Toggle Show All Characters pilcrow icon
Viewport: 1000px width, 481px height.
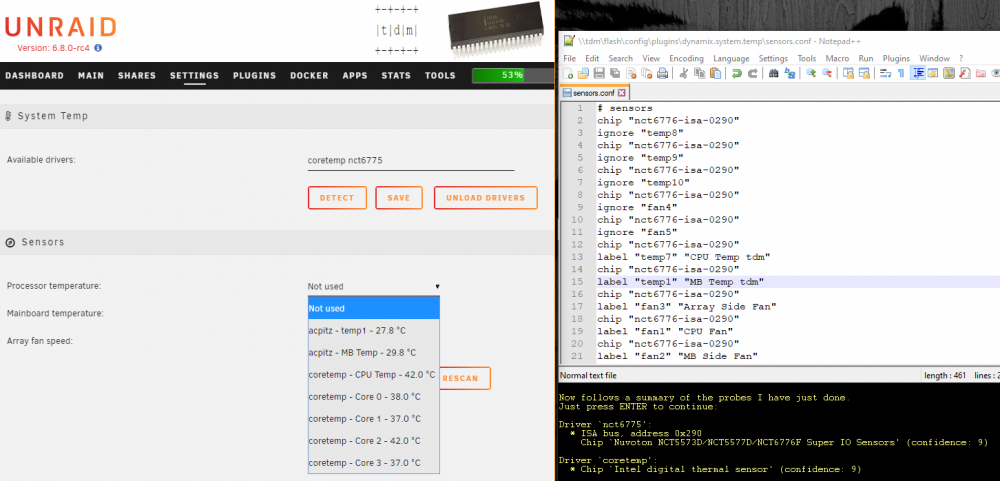(901, 73)
